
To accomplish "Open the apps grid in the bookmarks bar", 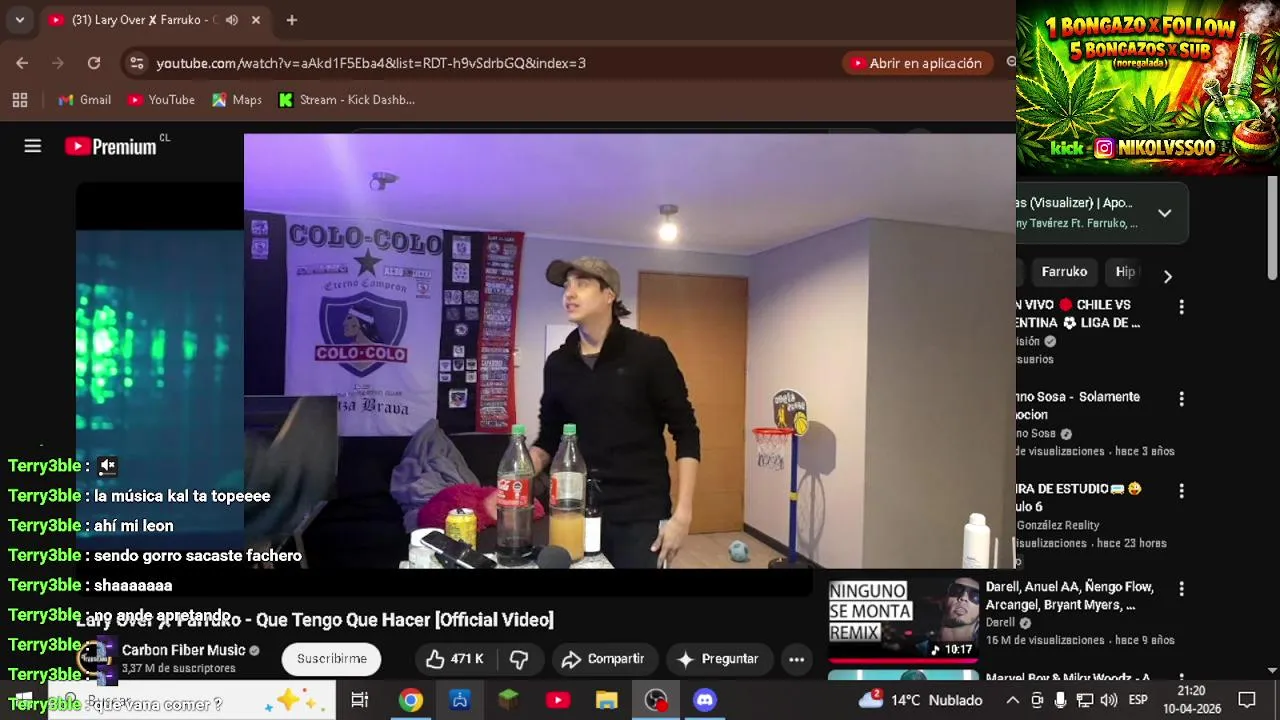I will pos(19,100).
